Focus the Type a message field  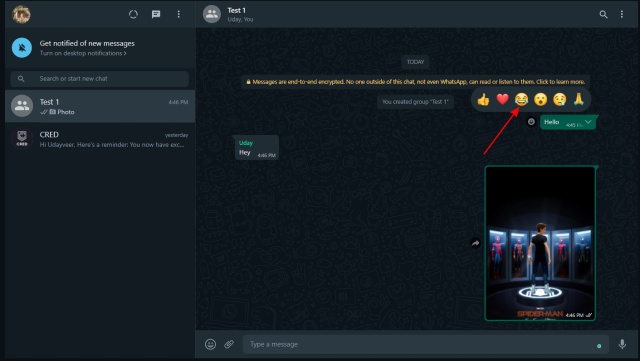426,344
